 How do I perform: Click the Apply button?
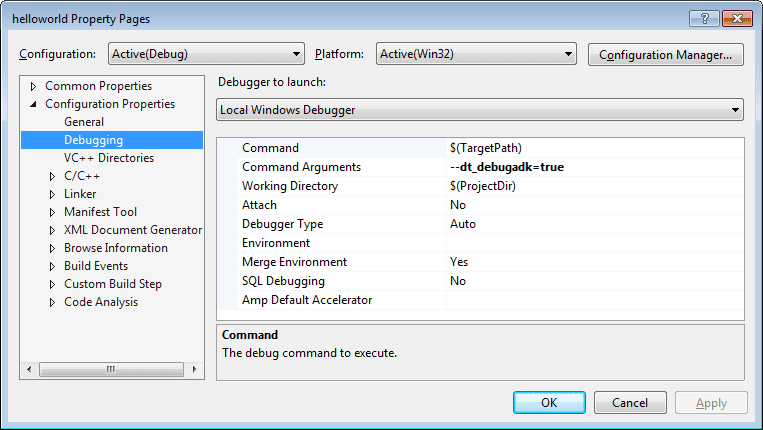click(x=711, y=403)
